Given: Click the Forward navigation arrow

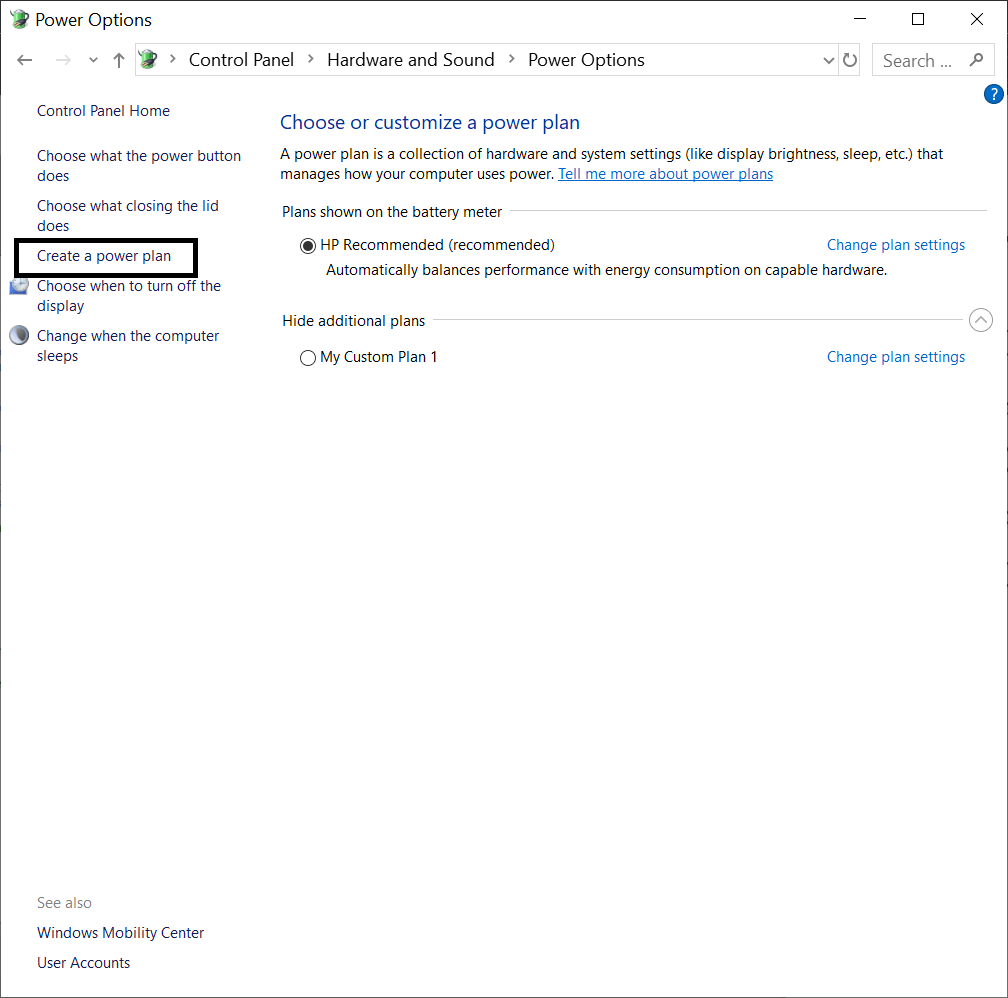Looking at the screenshot, I should tap(62, 60).
